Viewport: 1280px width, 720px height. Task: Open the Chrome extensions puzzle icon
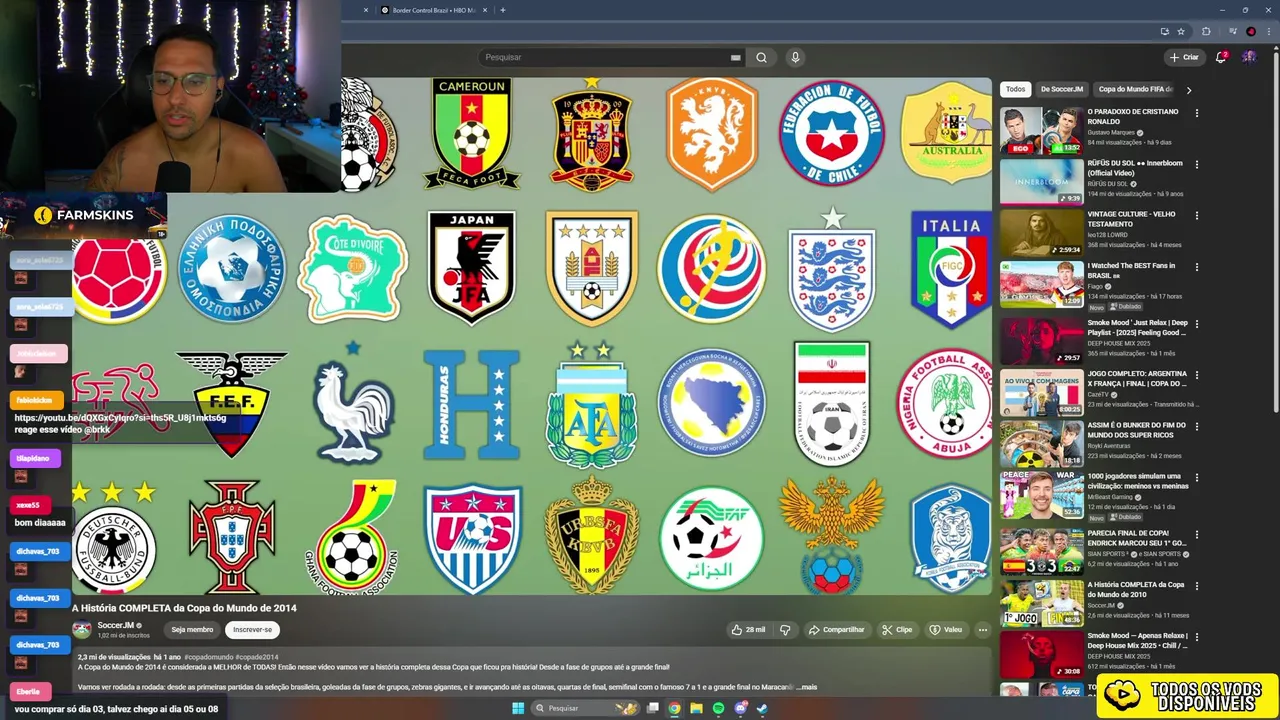1206,31
